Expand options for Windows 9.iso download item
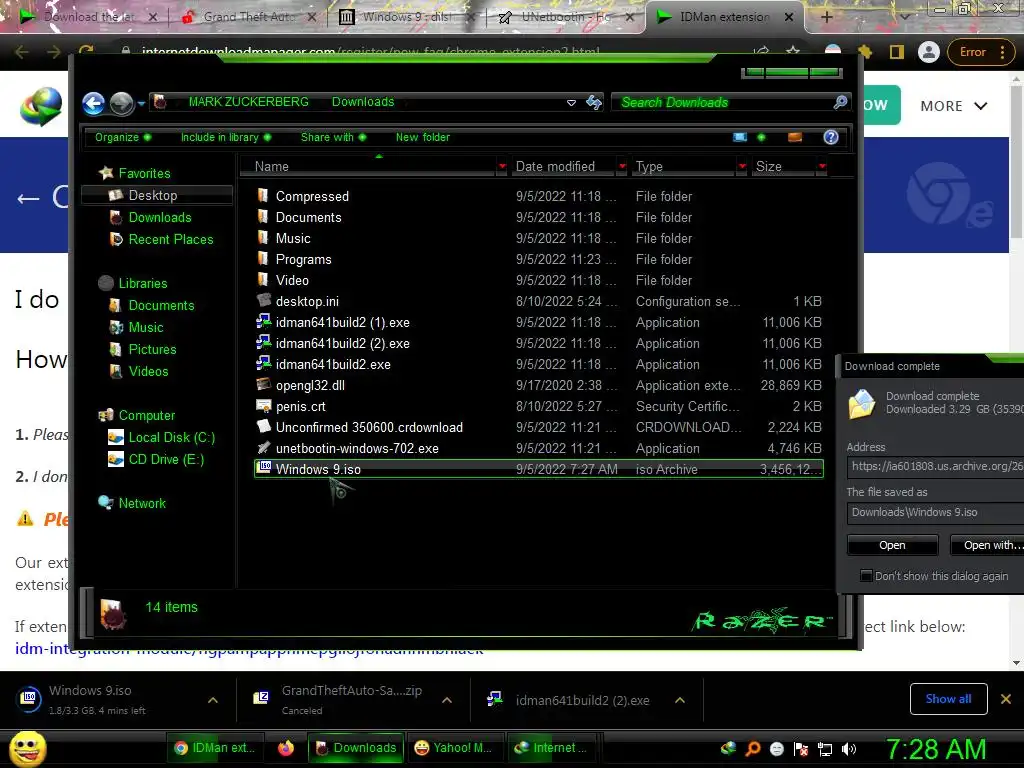 tap(212, 700)
